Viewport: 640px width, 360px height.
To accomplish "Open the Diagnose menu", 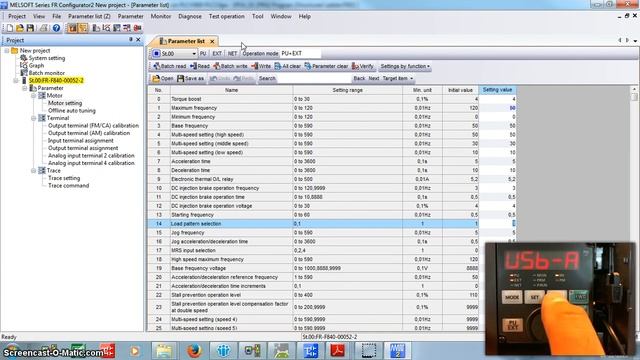I will [x=190, y=16].
